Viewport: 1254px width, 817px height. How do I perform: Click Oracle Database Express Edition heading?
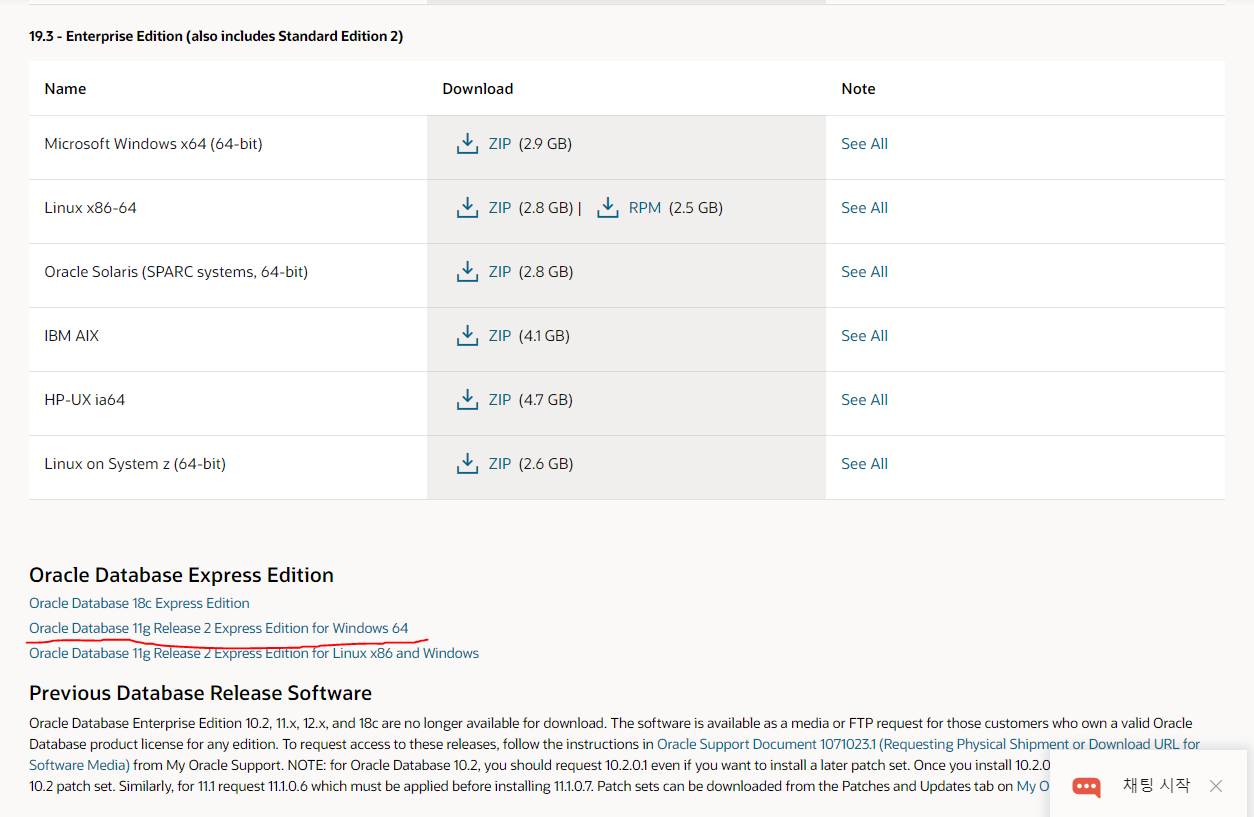coord(181,575)
